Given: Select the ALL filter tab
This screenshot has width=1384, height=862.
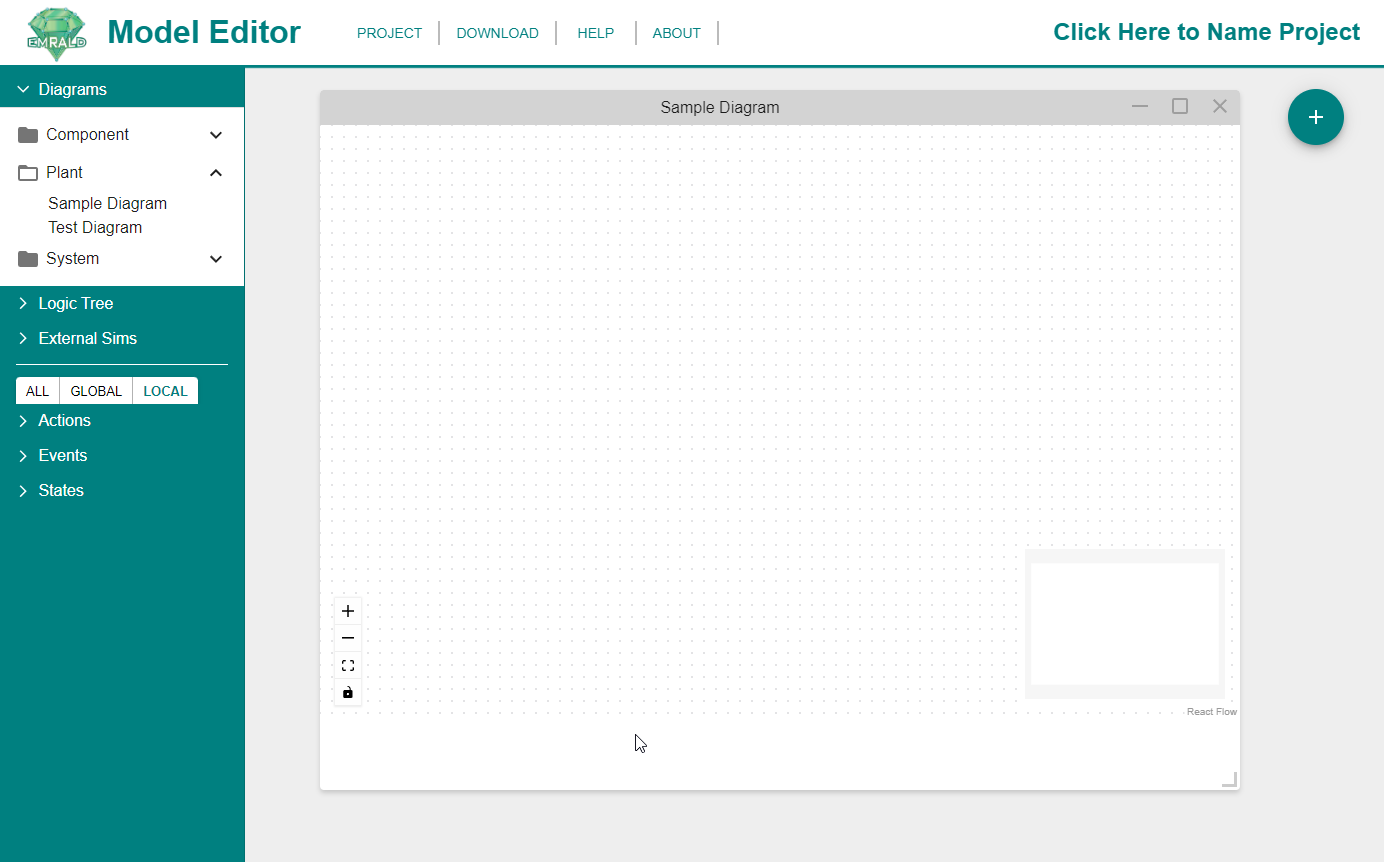Looking at the screenshot, I should [37, 391].
